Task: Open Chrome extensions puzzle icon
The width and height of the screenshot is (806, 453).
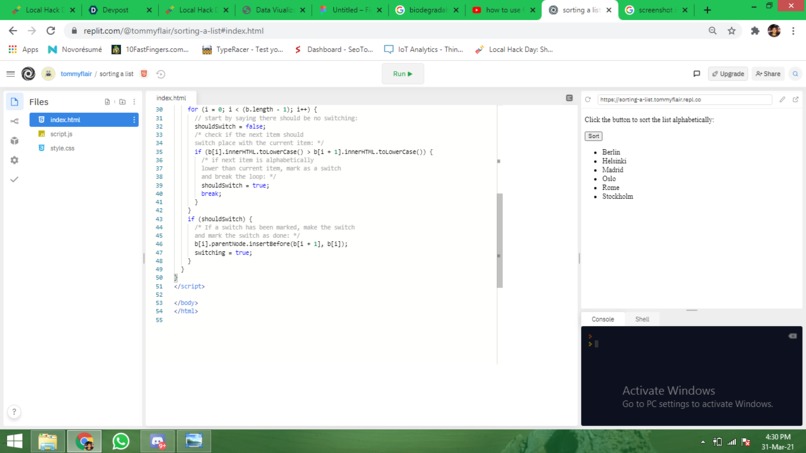Action: point(755,31)
